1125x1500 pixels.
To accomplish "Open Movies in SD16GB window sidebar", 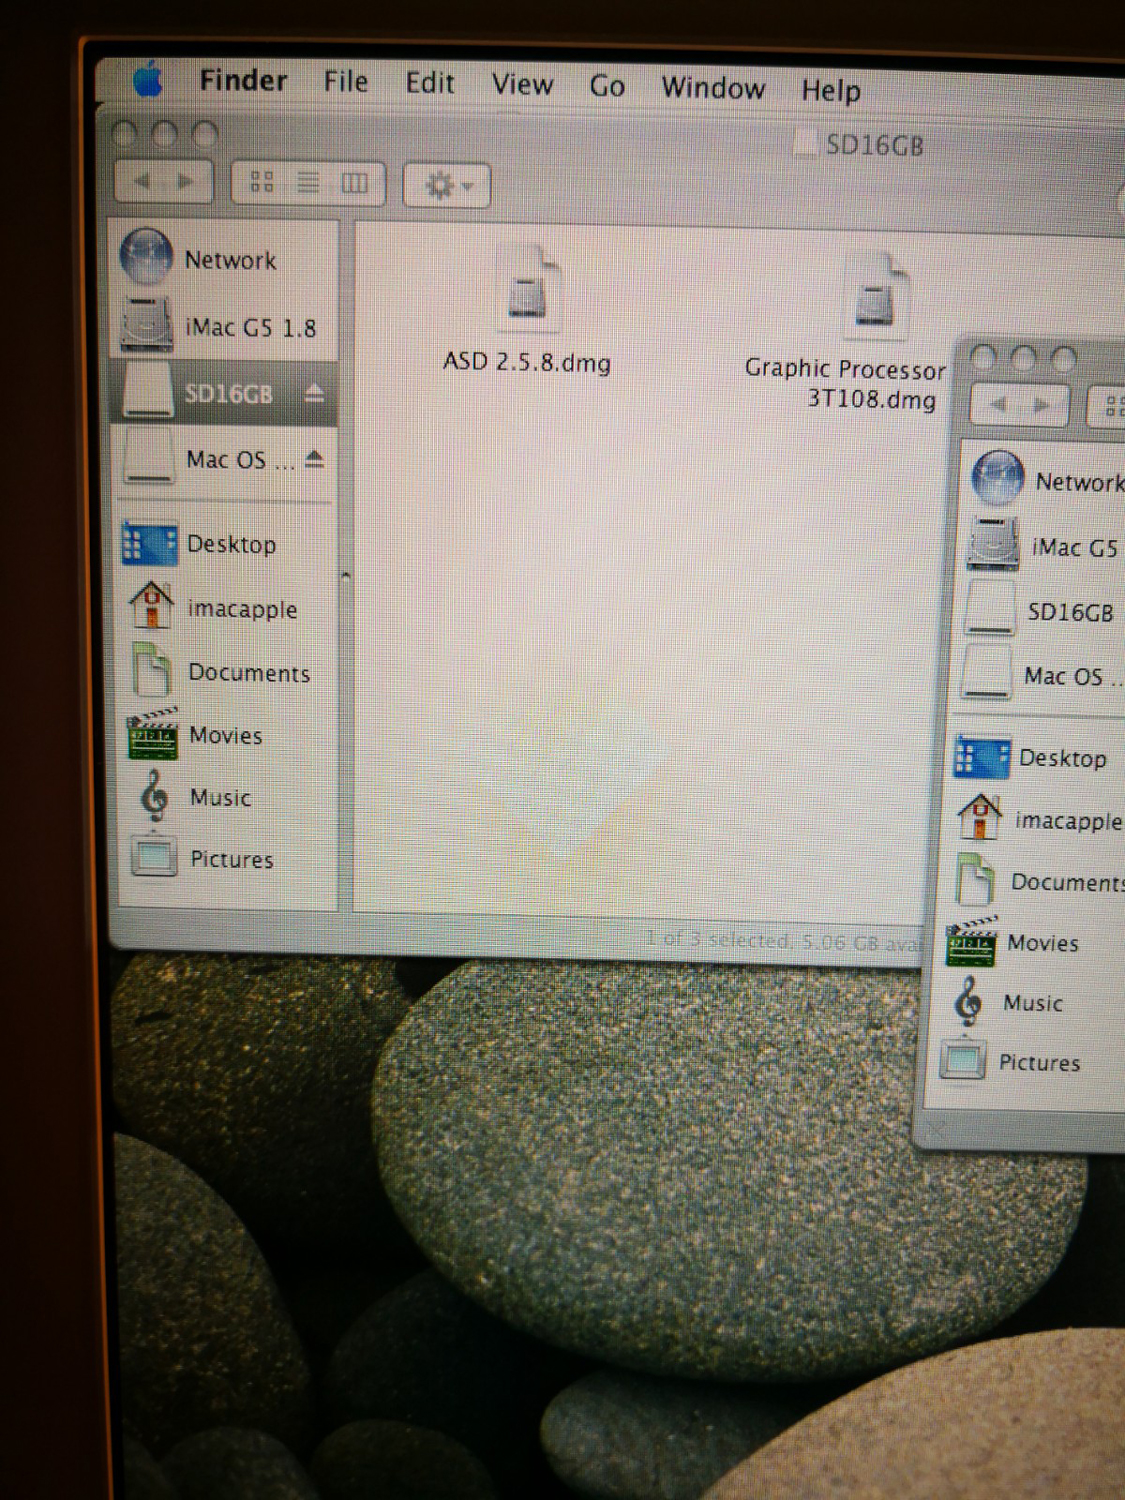I will 225,735.
